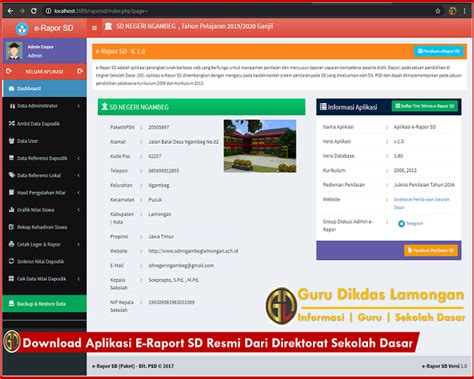Expand Data Administrator chevron

coord(79,106)
